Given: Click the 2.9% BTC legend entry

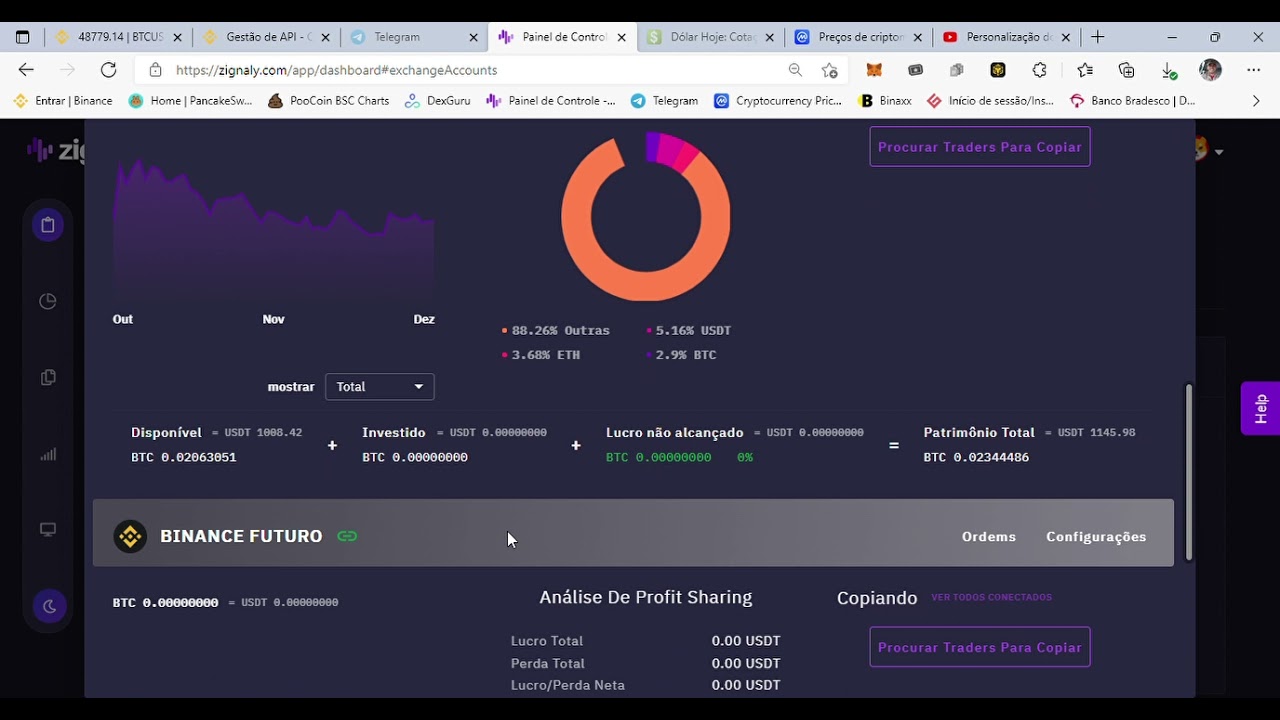Looking at the screenshot, I should click(x=681, y=355).
